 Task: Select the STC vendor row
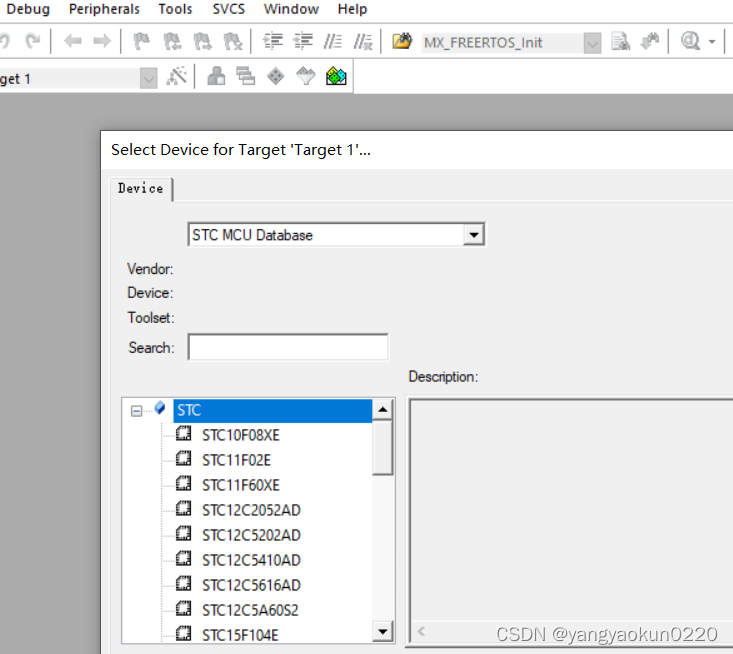273,410
